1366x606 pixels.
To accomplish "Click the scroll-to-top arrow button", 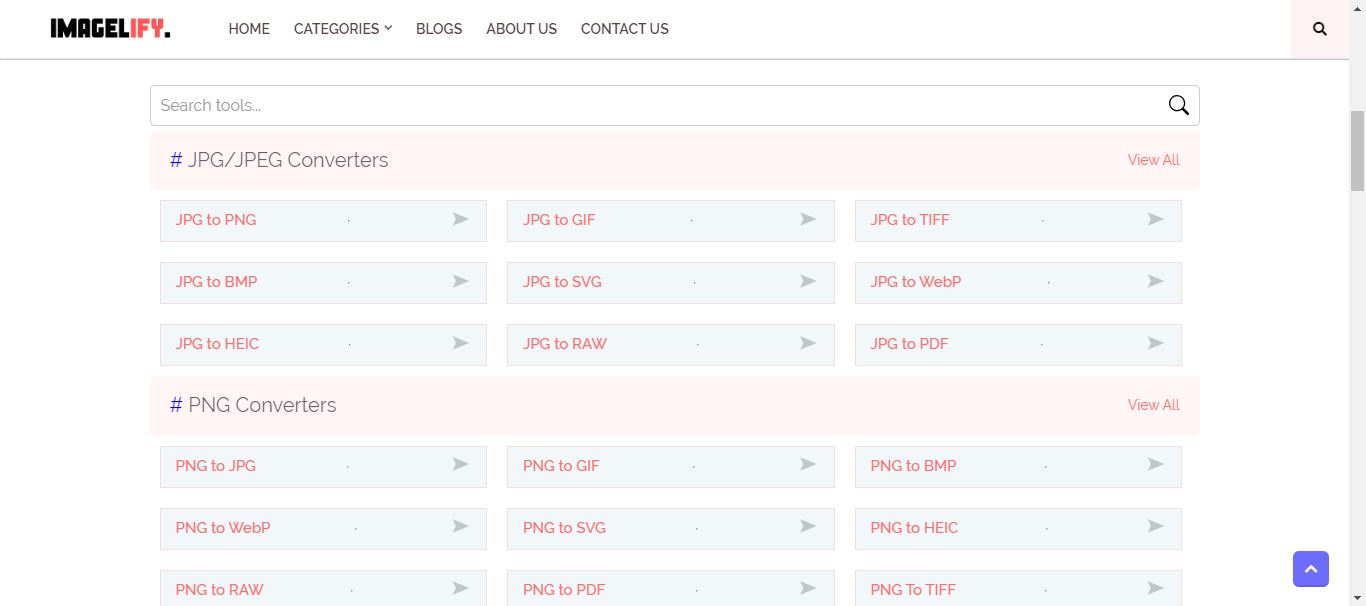I will [x=1310, y=568].
